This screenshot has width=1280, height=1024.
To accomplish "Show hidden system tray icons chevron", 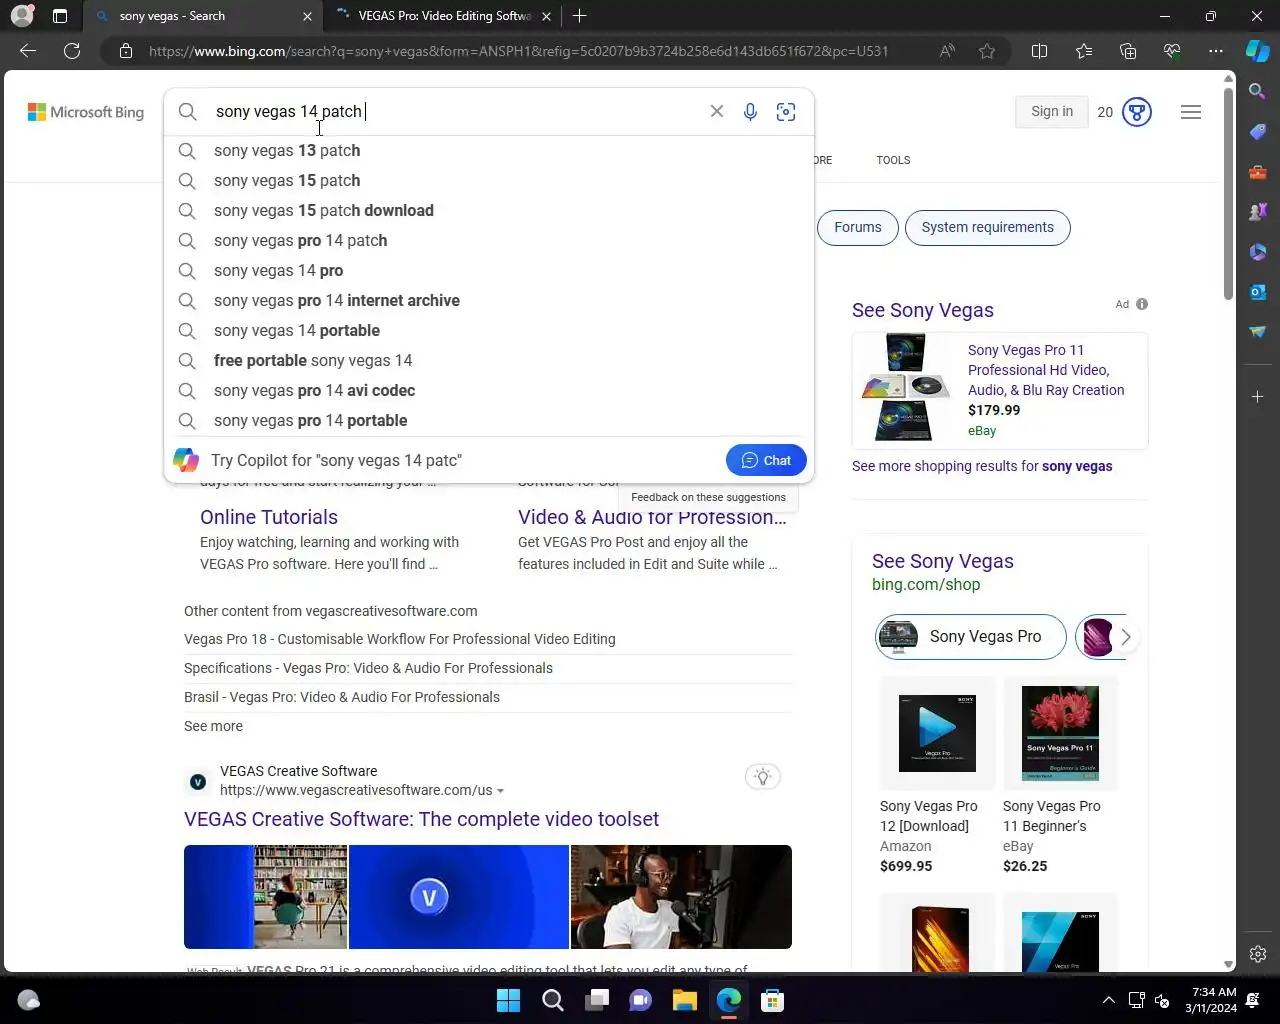I will 1108,1000.
